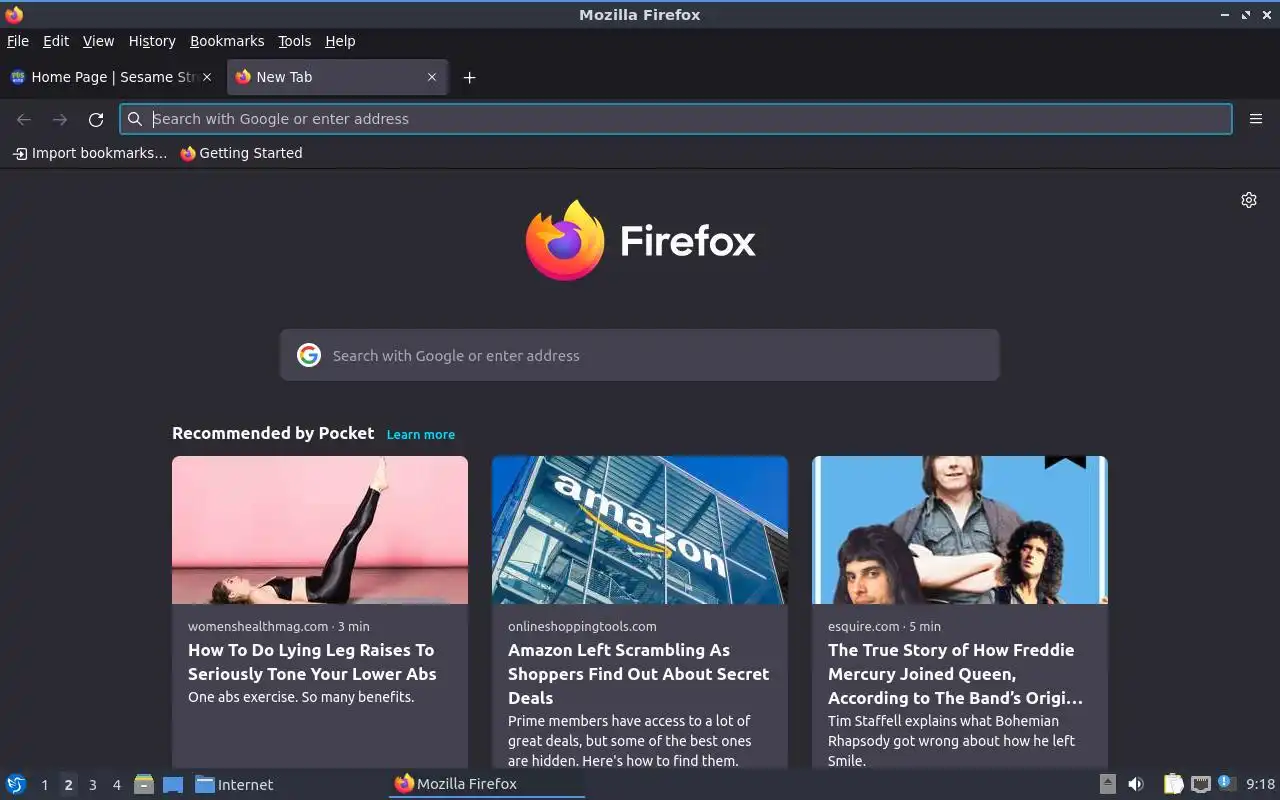Image resolution: width=1280 pixels, height=800 pixels.
Task: Click the Firefox logo on the new tab page
Action: coord(640,241)
